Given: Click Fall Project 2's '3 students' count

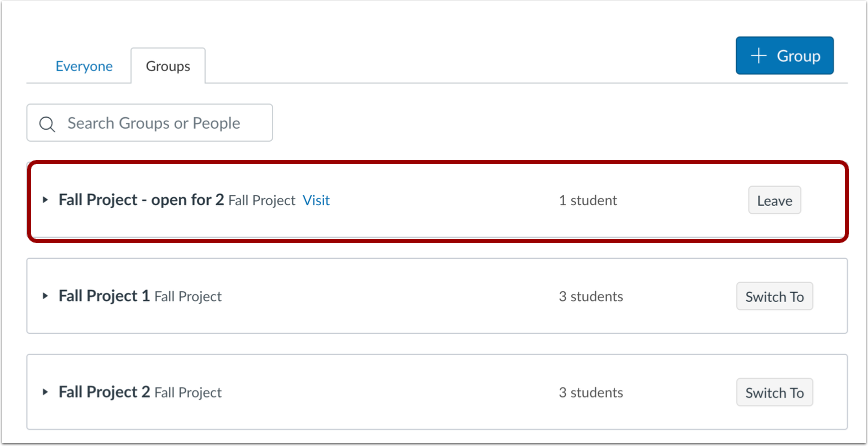Looking at the screenshot, I should pos(591,392).
